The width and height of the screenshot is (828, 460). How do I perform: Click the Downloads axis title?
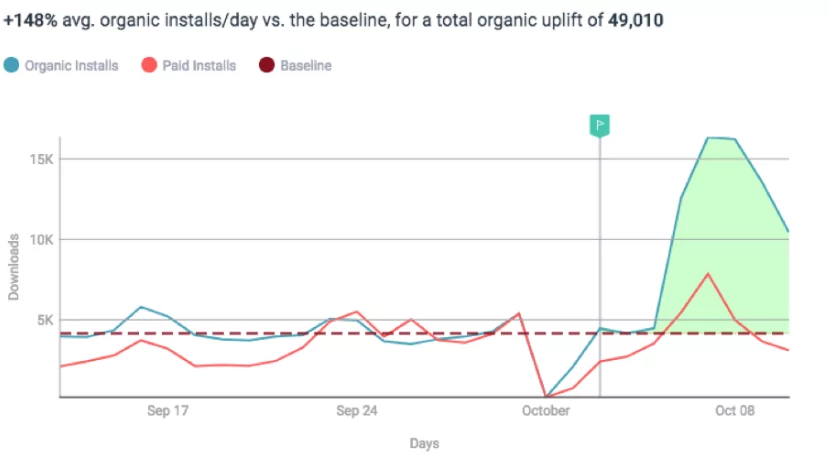point(14,267)
